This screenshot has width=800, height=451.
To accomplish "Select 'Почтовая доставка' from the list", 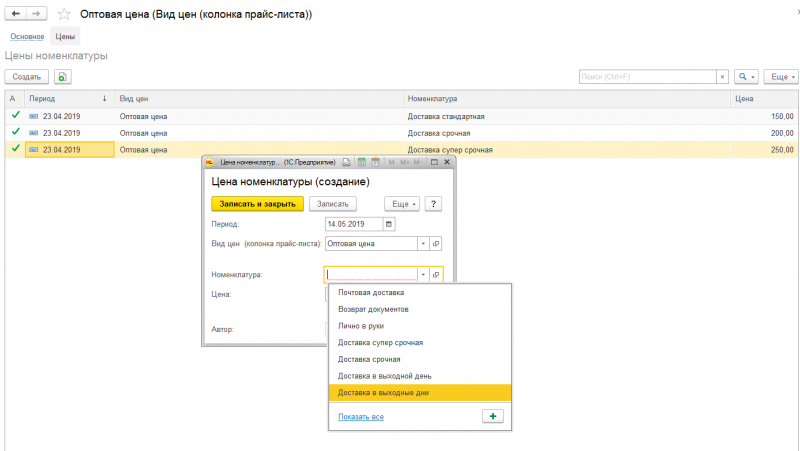I will pos(371,293).
